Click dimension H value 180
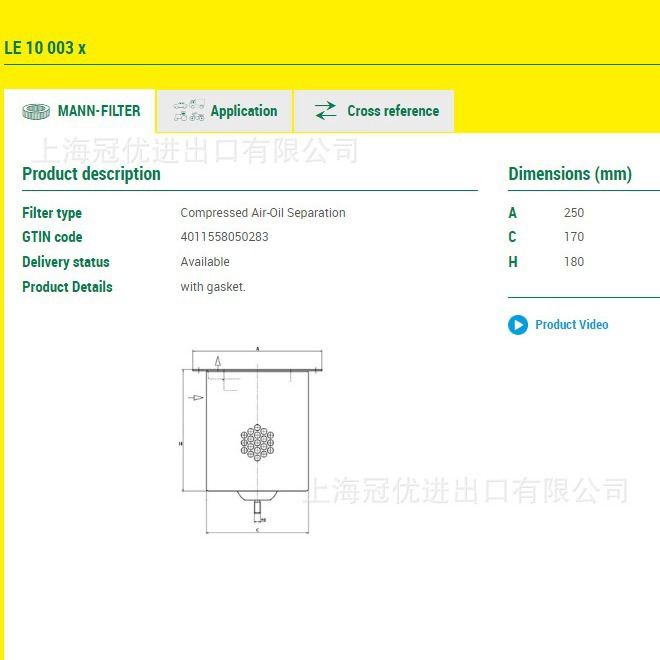Viewport: 660px width, 660px height. [574, 262]
